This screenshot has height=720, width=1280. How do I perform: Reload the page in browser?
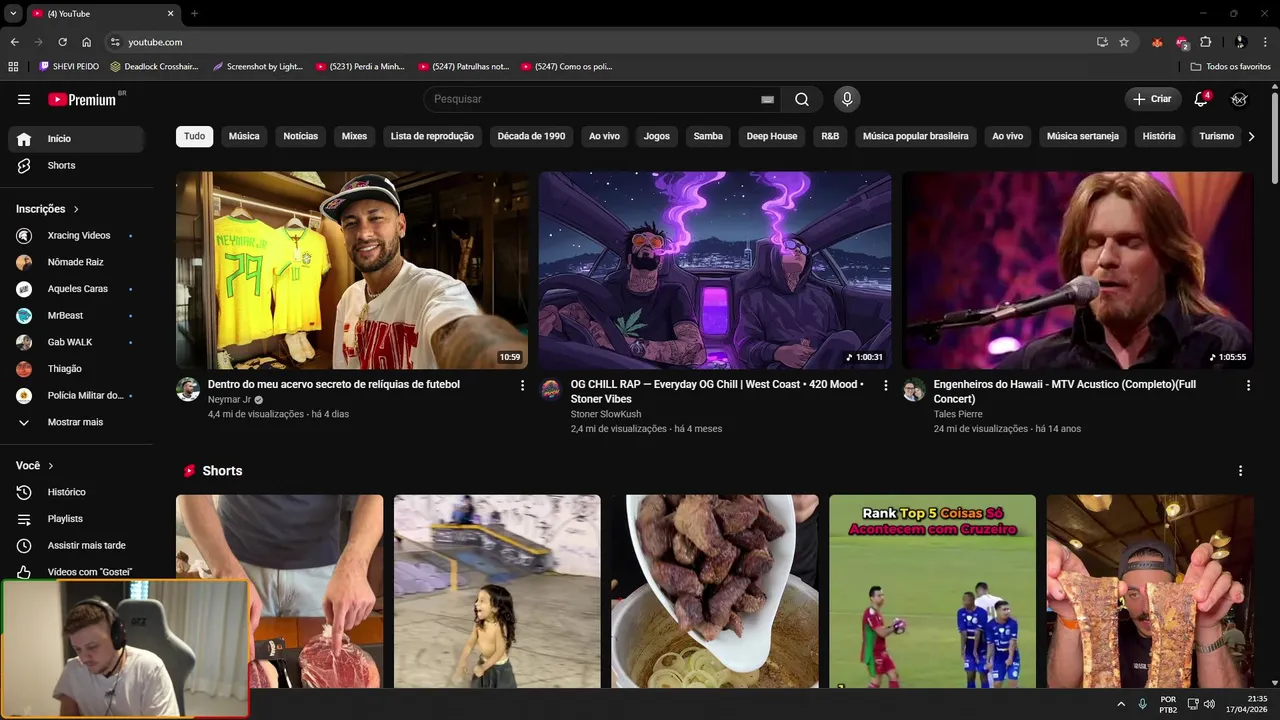point(62,42)
